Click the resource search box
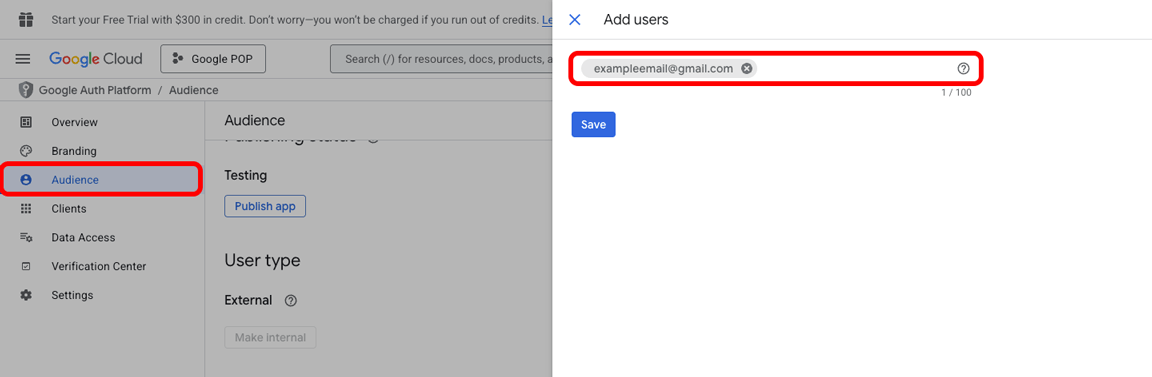This screenshot has width=1152, height=377. point(441,59)
